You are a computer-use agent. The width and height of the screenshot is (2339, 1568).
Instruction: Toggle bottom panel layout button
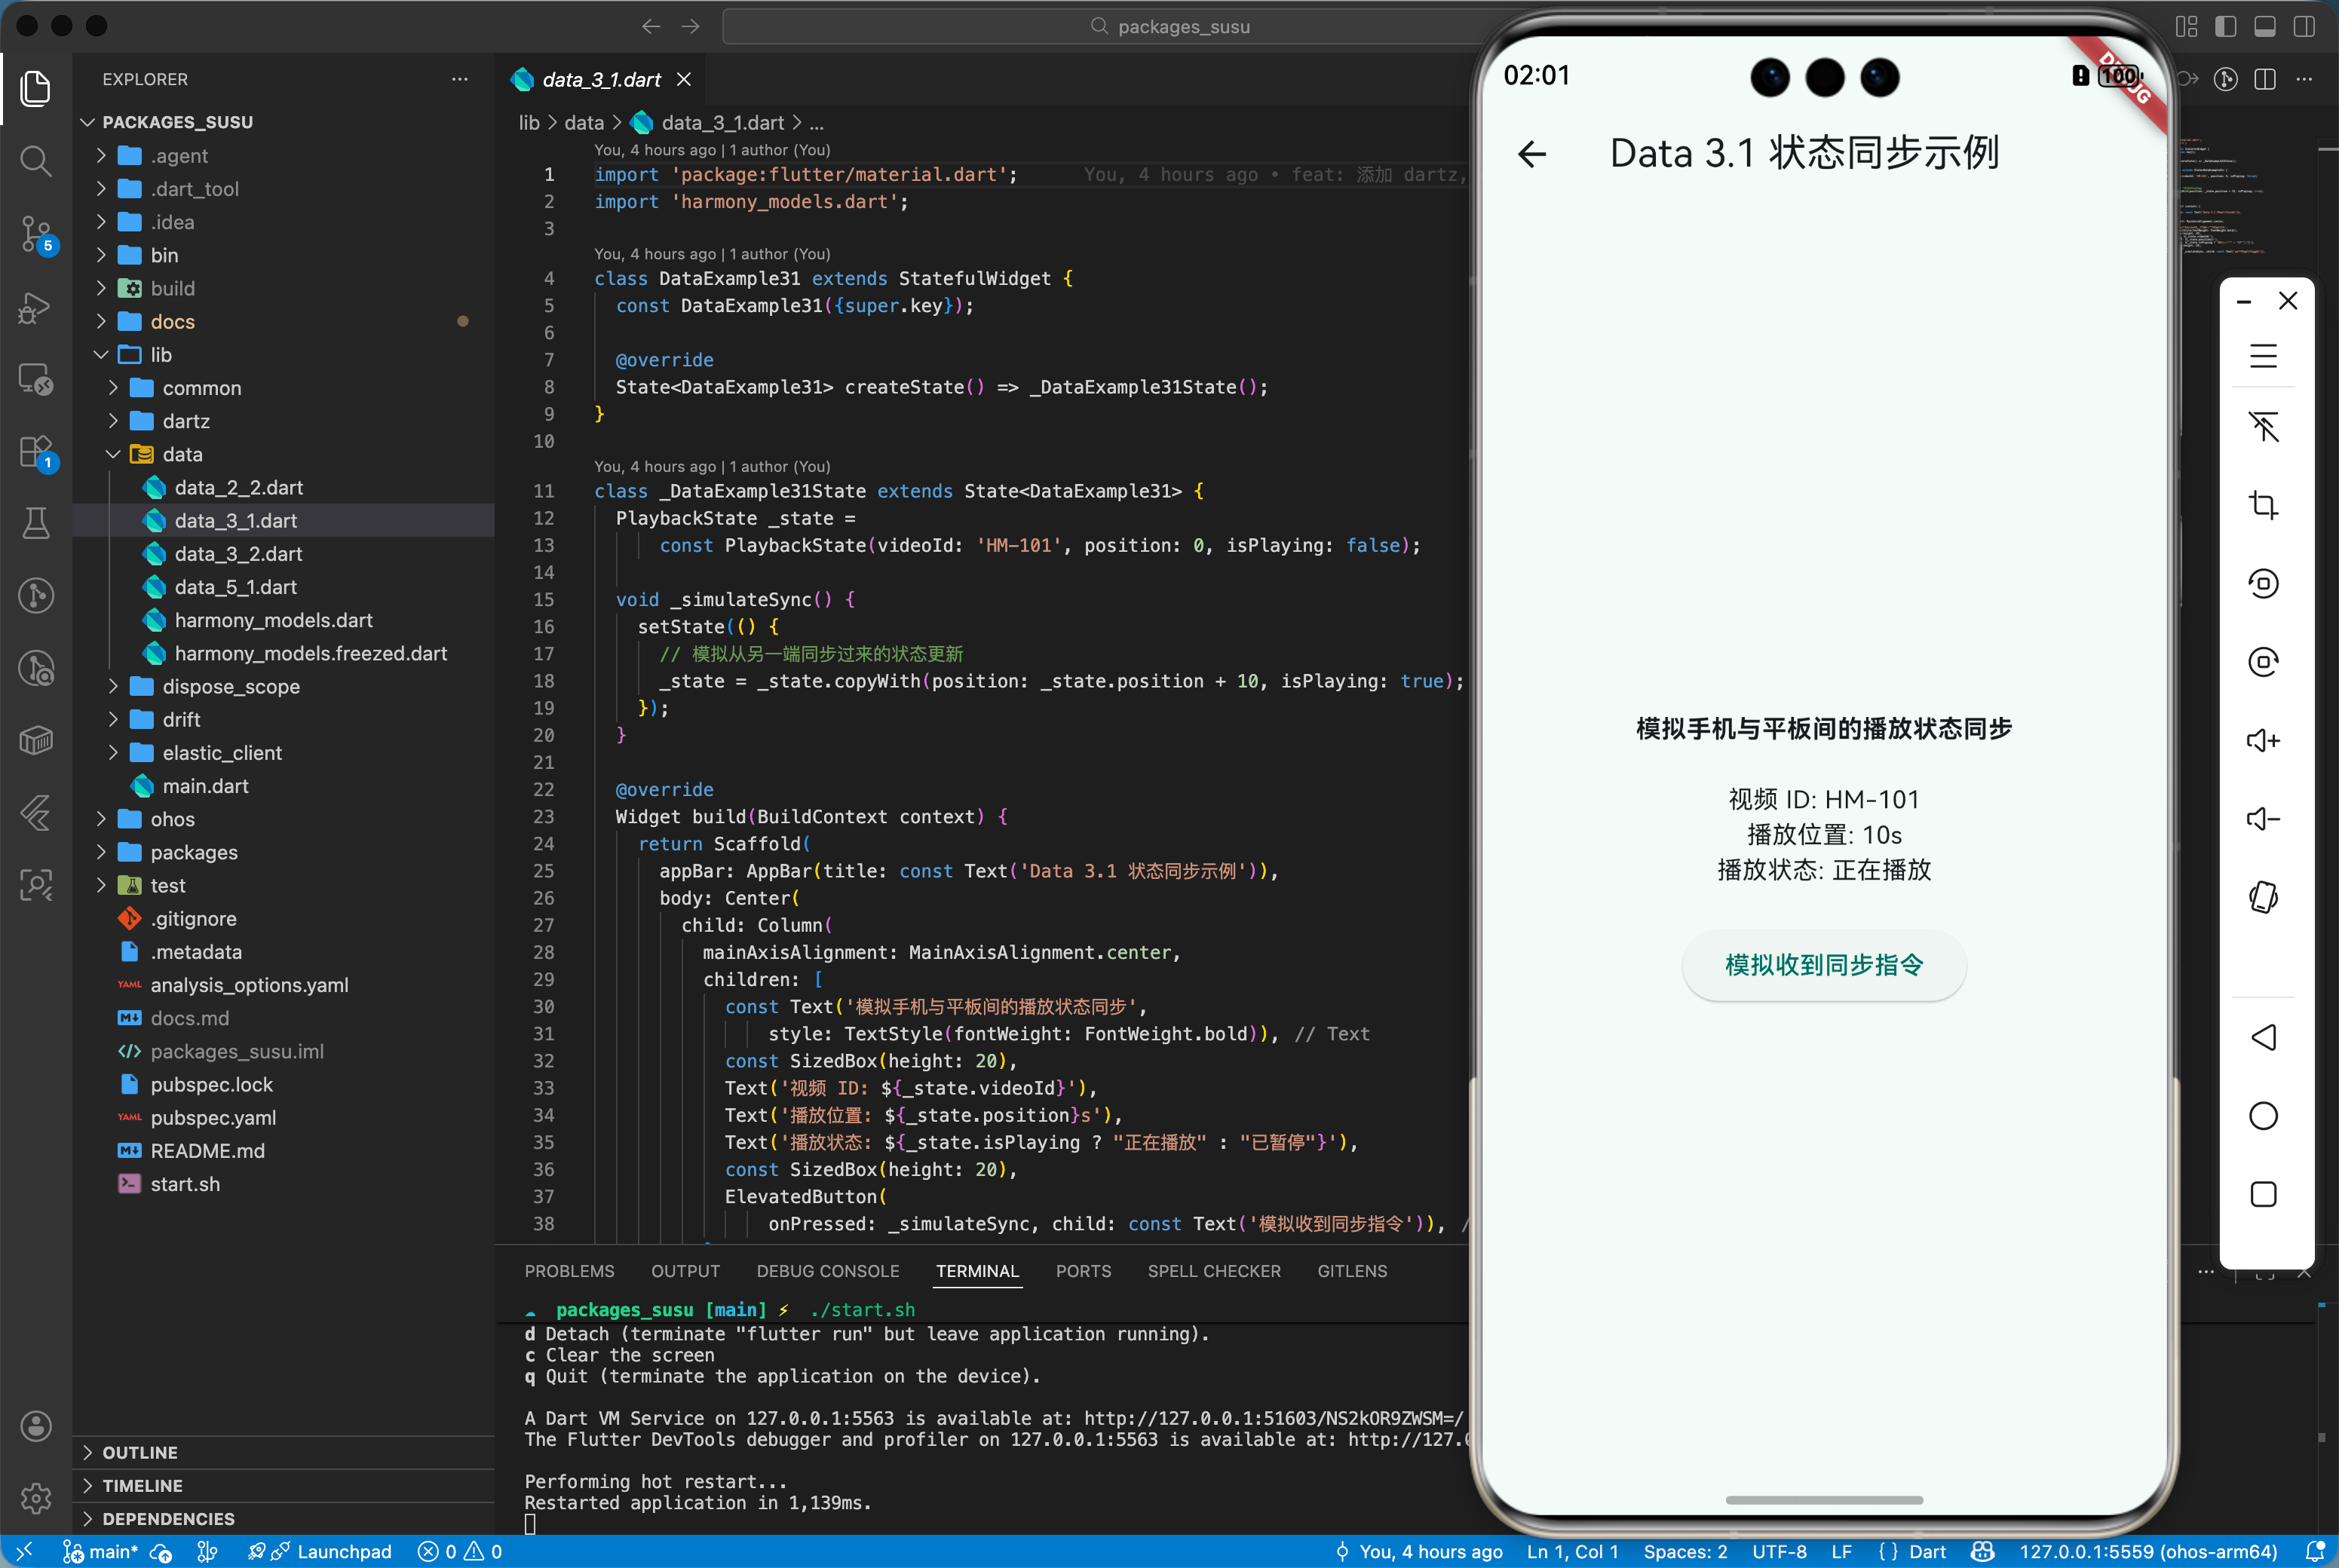point(2265,27)
